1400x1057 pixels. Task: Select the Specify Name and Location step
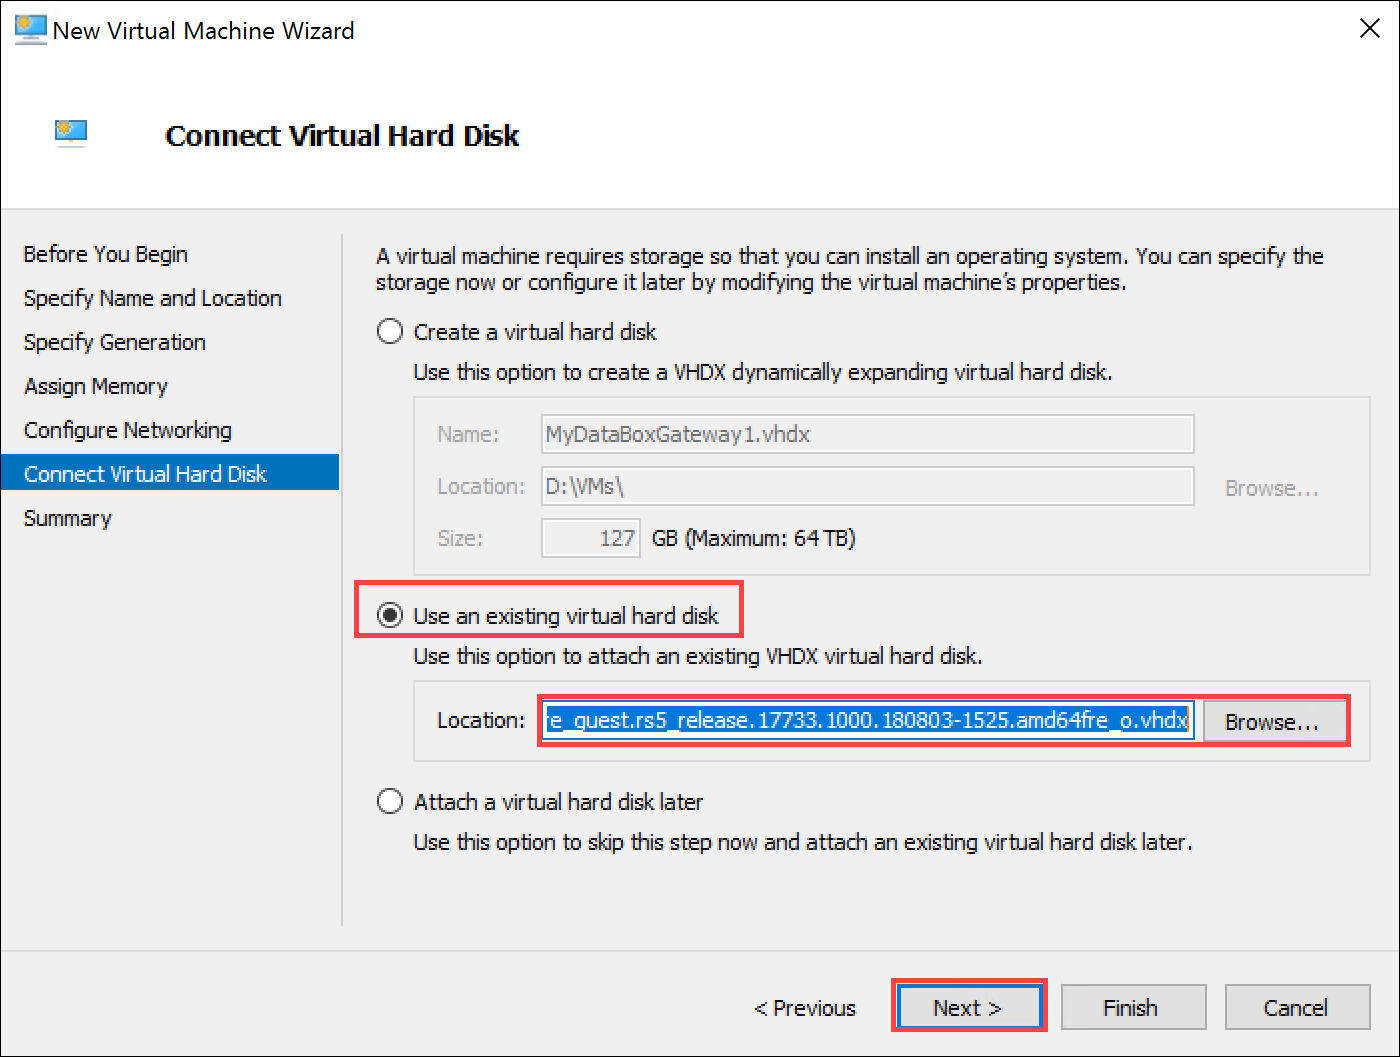pyautogui.click(x=152, y=298)
